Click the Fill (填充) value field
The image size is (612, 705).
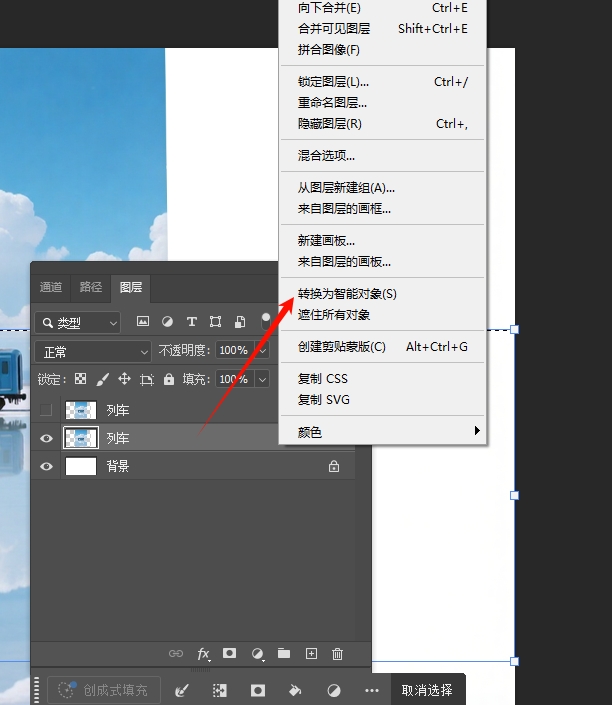click(x=234, y=379)
